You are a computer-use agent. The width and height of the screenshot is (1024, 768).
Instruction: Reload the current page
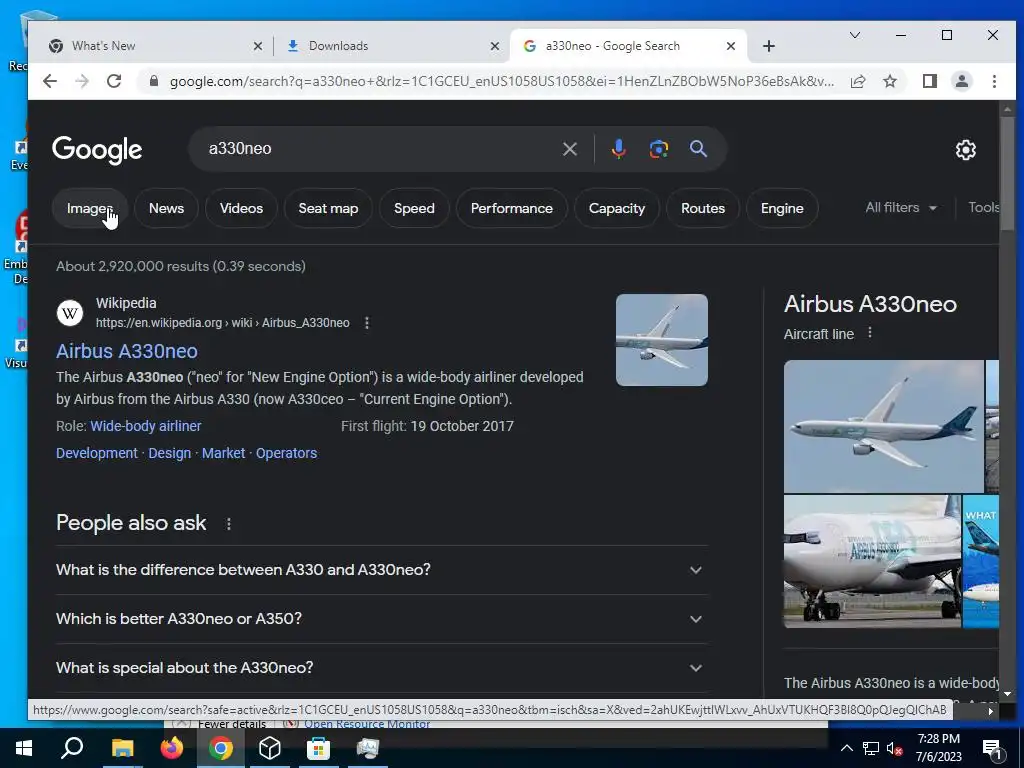click(114, 81)
